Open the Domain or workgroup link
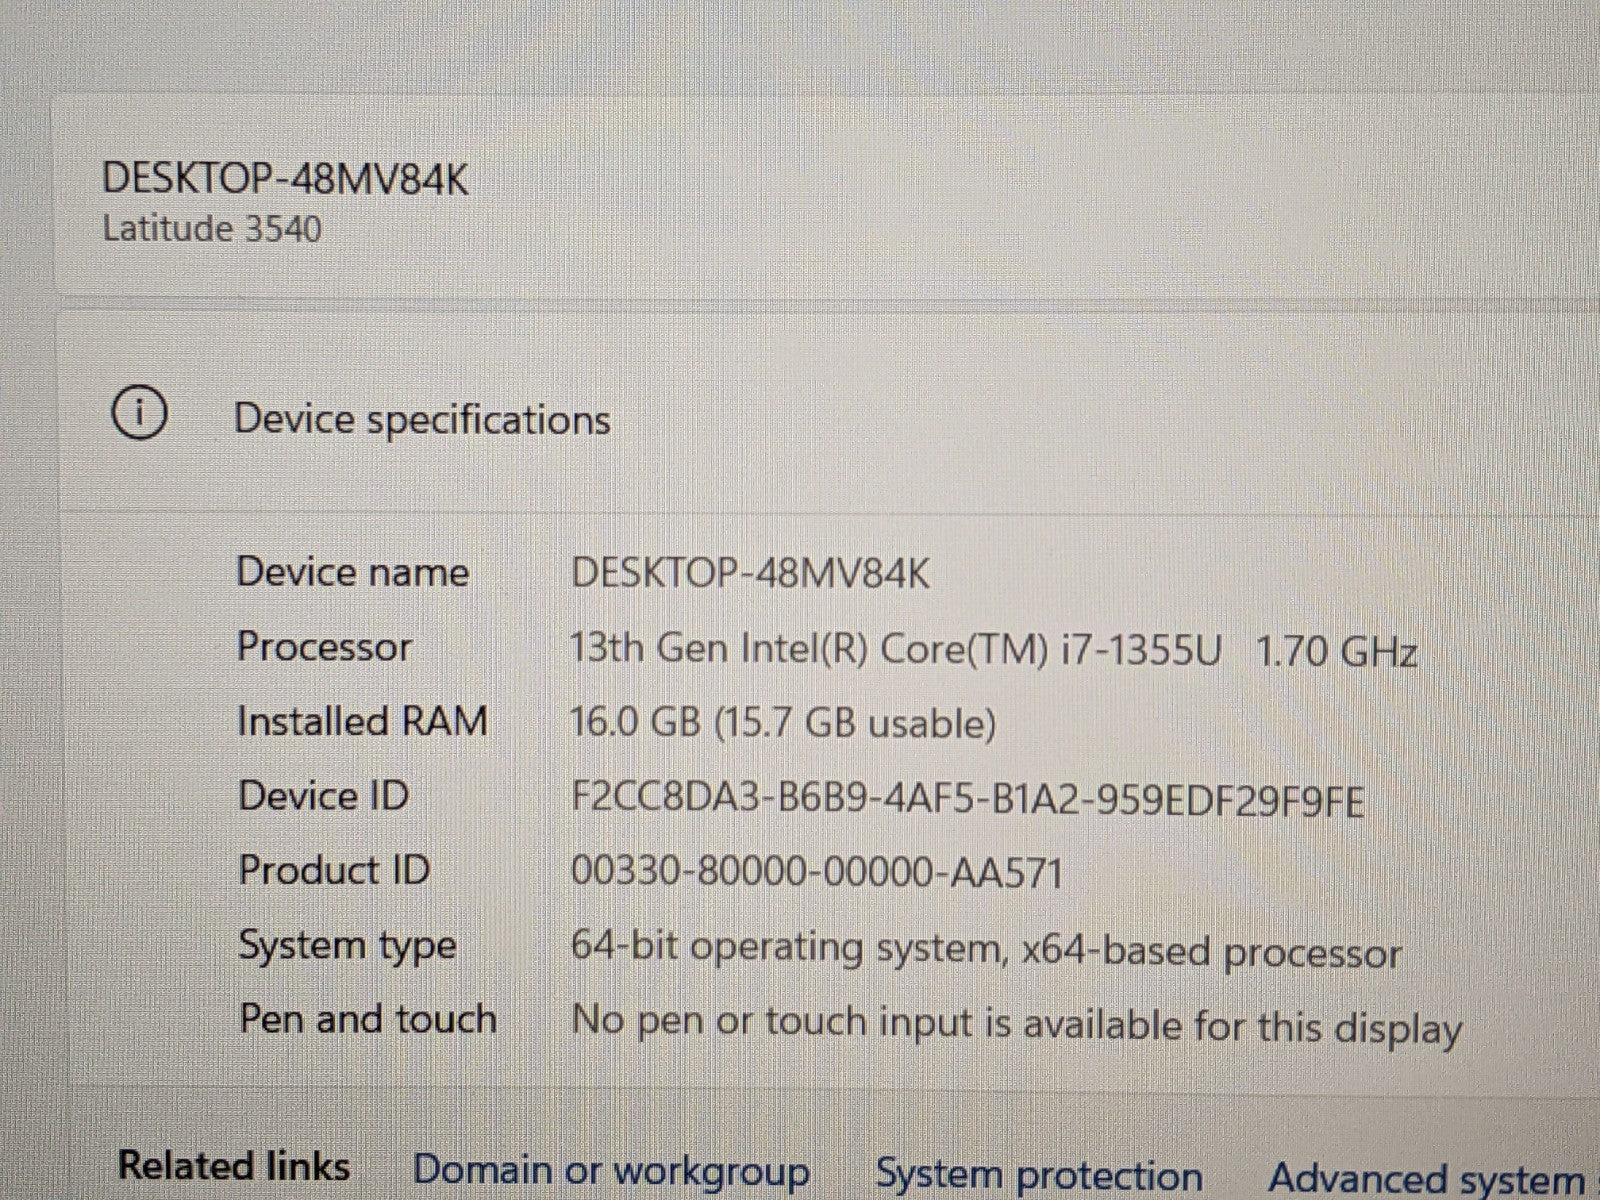 pos(610,1171)
